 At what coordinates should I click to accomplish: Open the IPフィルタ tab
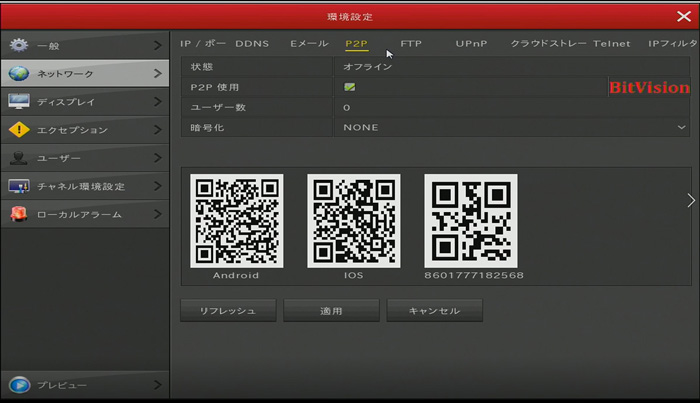[x=672, y=44]
